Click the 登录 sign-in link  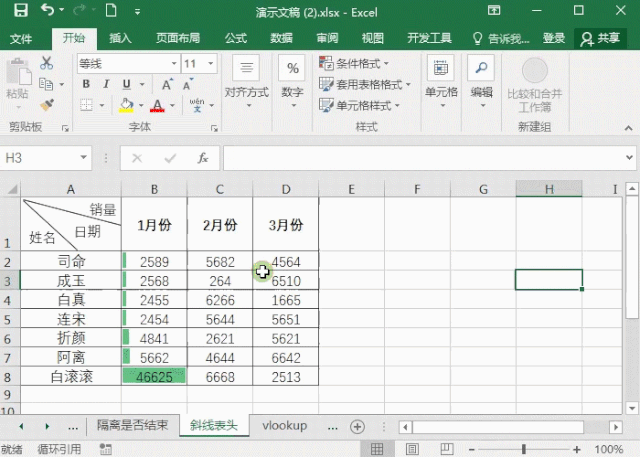tap(553, 39)
